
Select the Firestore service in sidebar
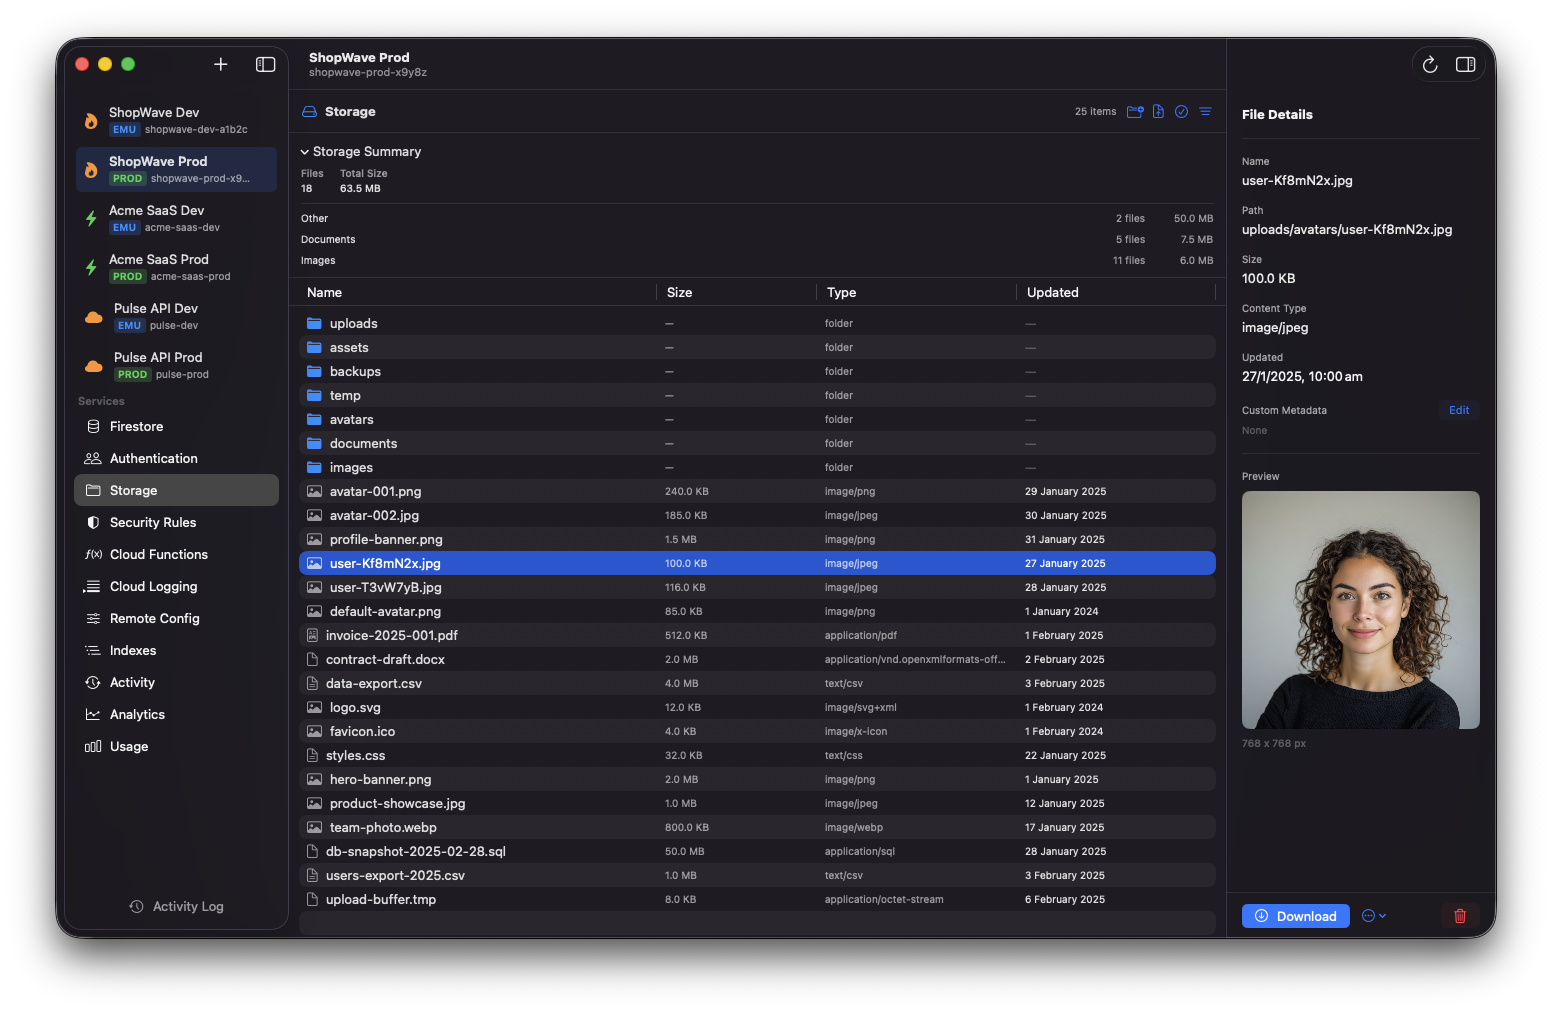pos(135,426)
